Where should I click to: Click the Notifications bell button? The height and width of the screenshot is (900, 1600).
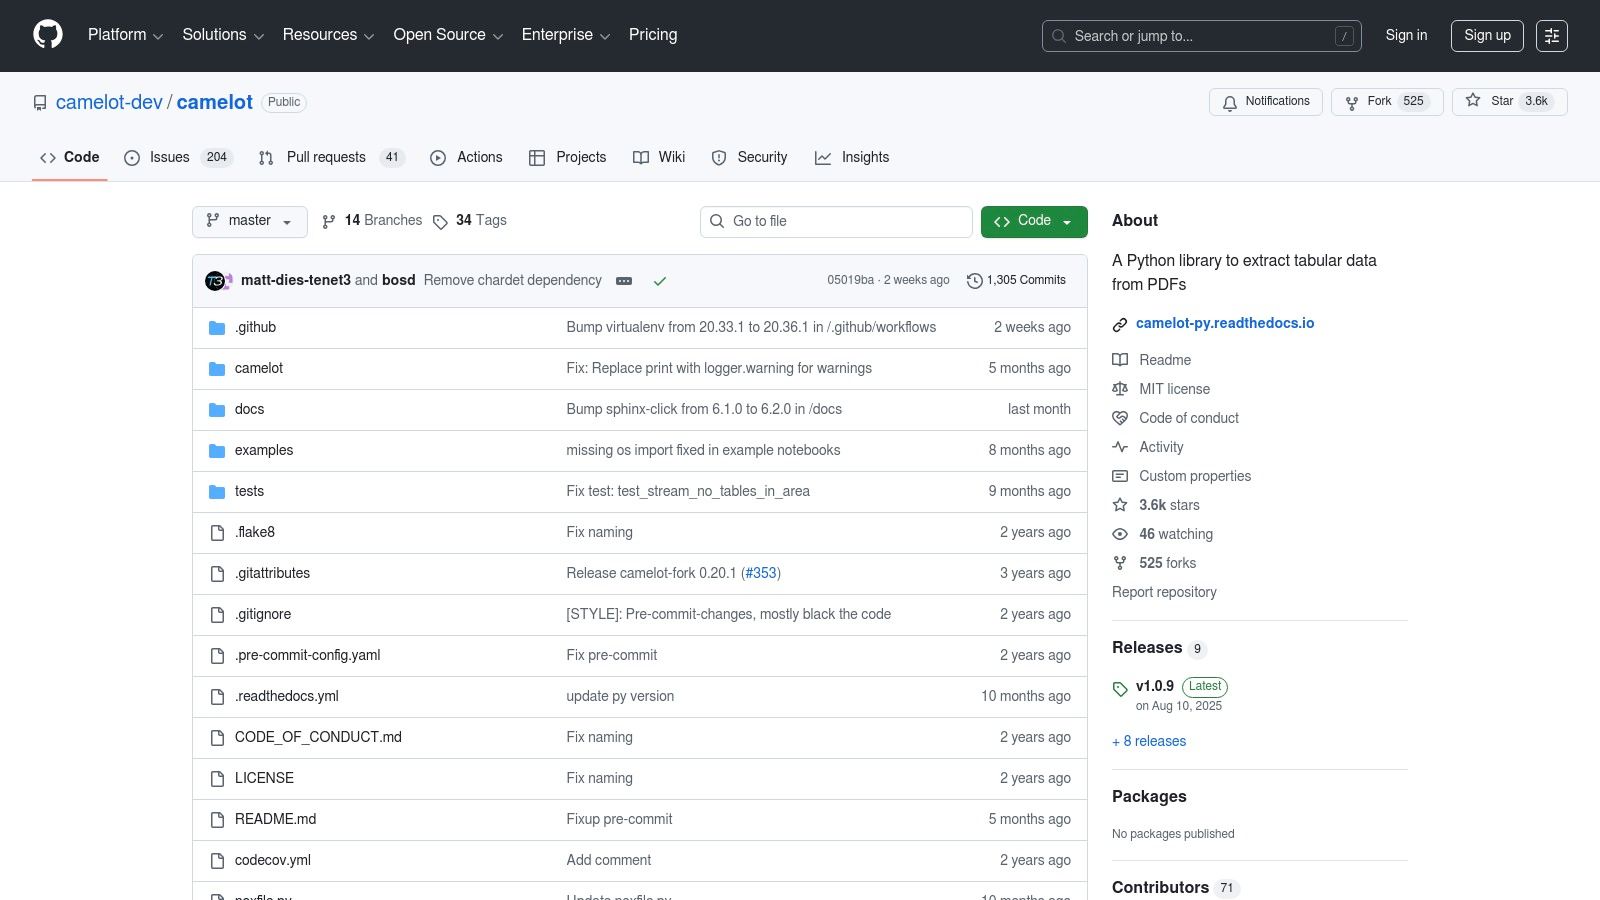pos(1265,102)
